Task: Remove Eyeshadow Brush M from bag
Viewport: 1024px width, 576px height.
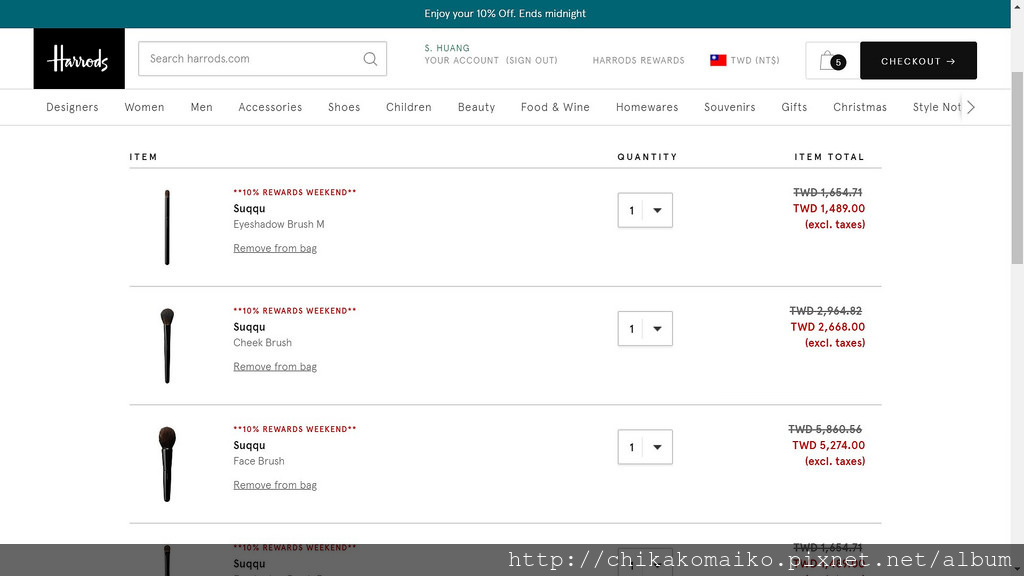Action: tap(275, 248)
